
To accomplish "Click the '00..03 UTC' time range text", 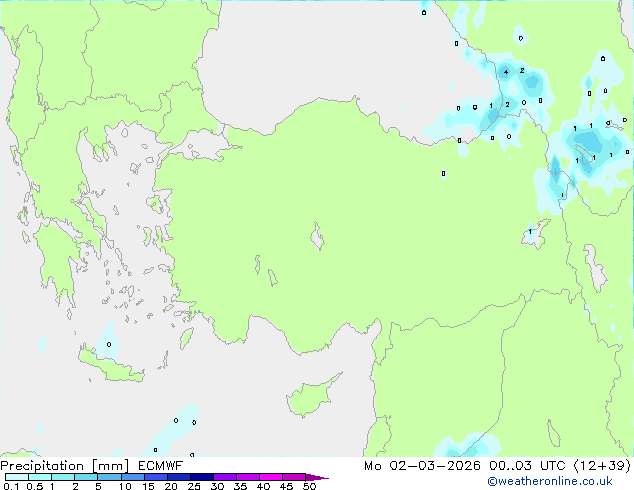I will pyautogui.click(x=527, y=466).
